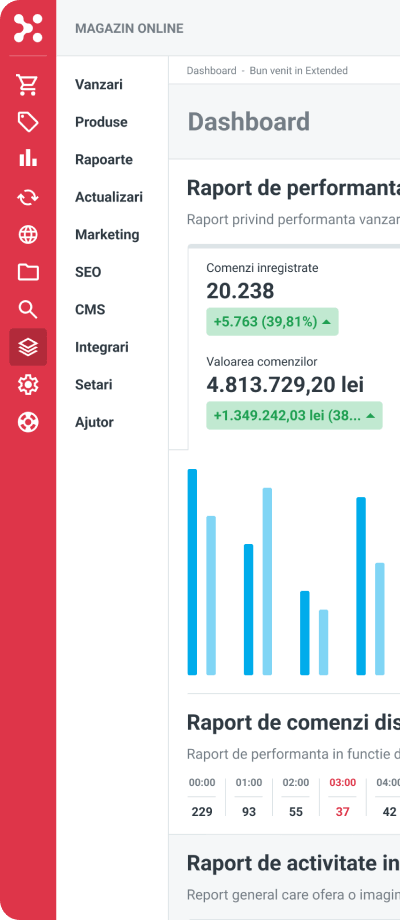This screenshot has height=920, width=400.
Task: Click the Valoarea comenzilor label
Action: coord(262,362)
